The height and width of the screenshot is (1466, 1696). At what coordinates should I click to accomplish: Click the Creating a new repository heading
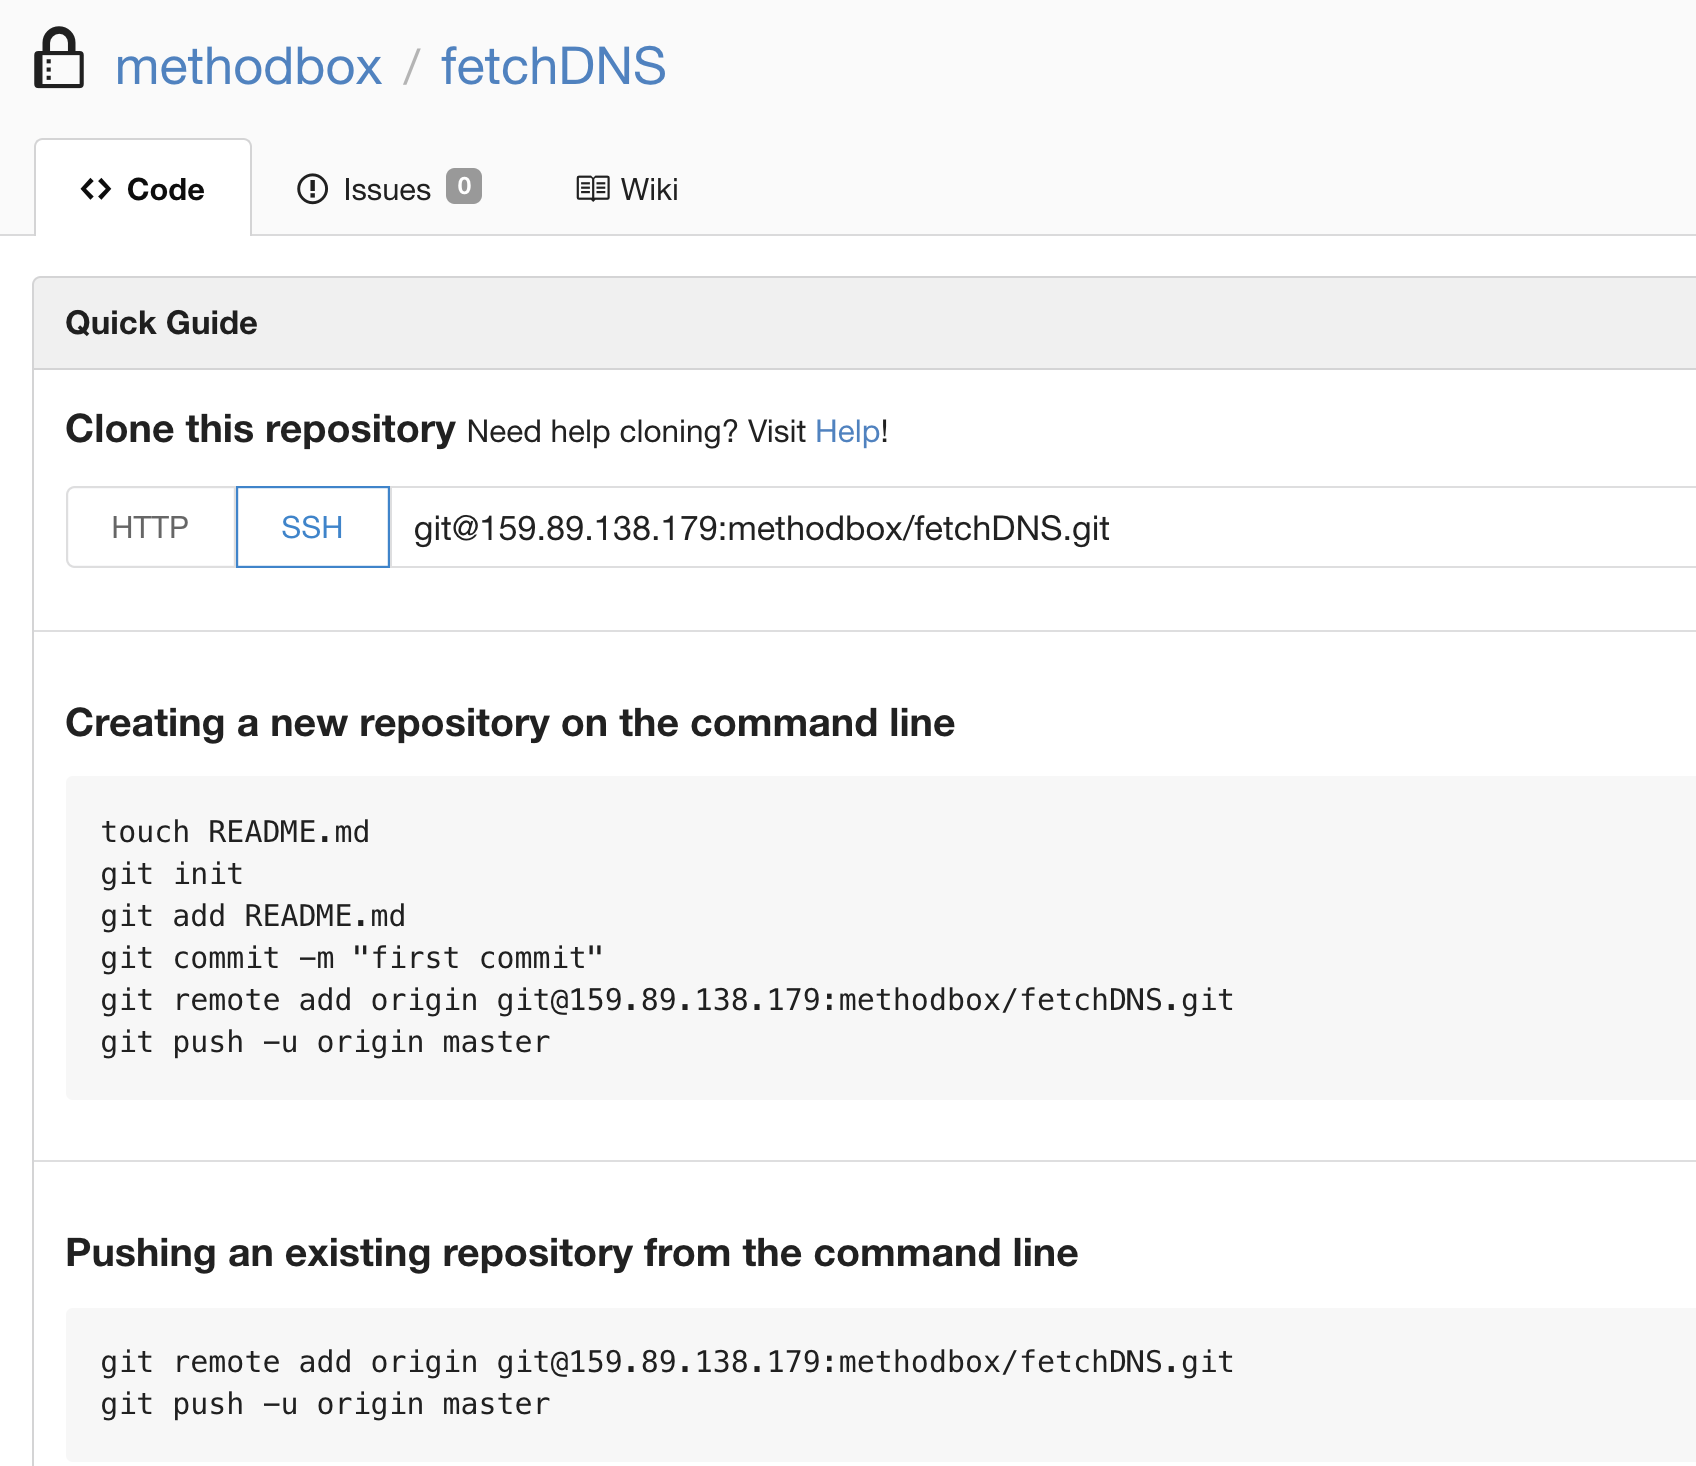(x=510, y=722)
